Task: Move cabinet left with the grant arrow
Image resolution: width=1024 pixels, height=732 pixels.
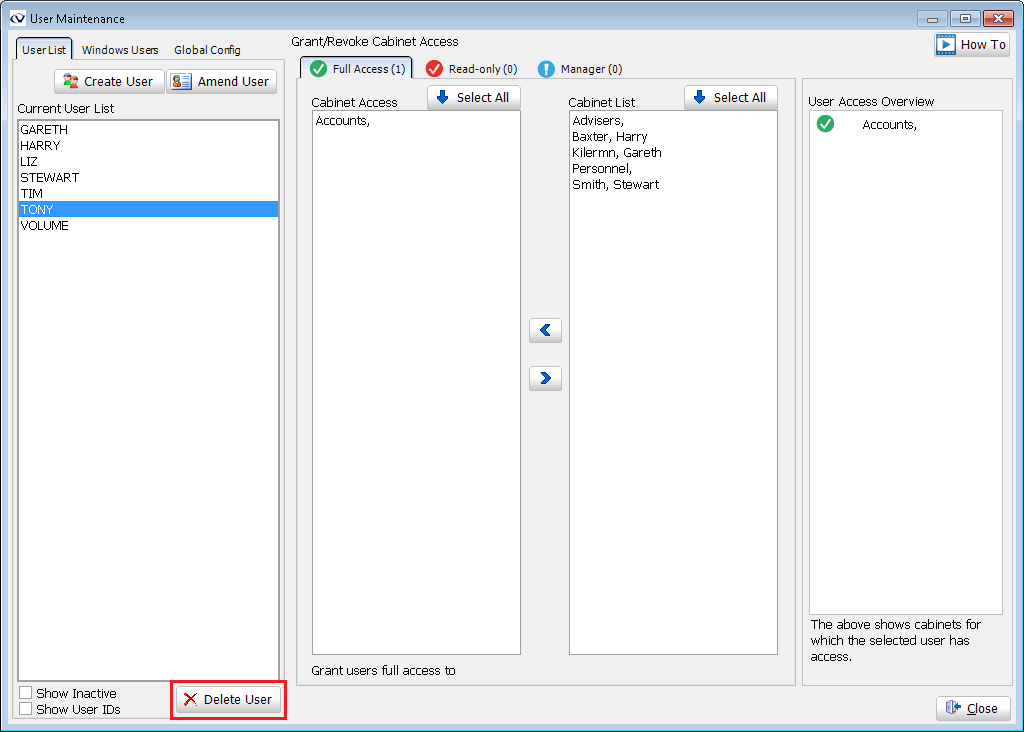Action: [545, 330]
